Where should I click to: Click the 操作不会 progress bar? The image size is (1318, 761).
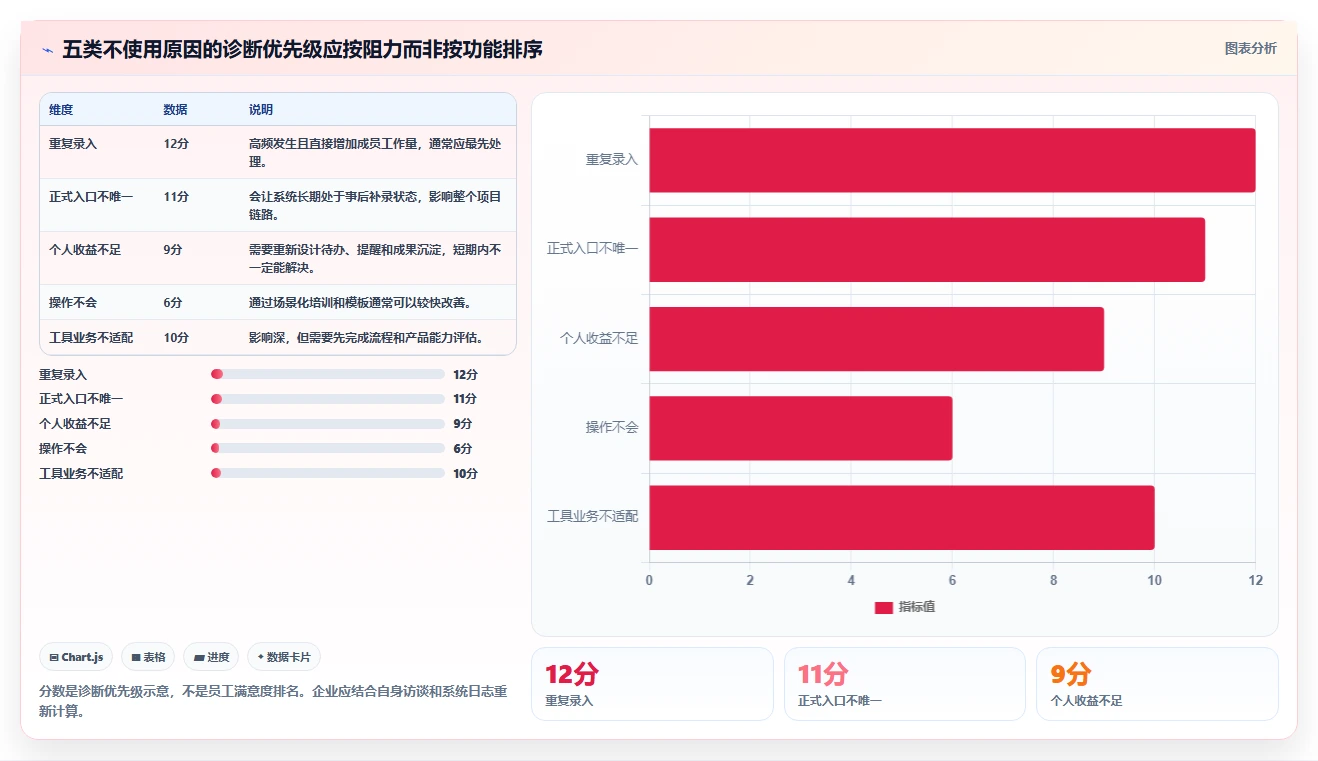pyautogui.click(x=328, y=449)
